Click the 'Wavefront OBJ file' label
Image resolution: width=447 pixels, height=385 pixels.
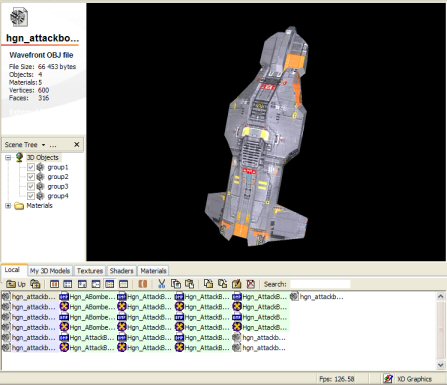tap(41, 55)
